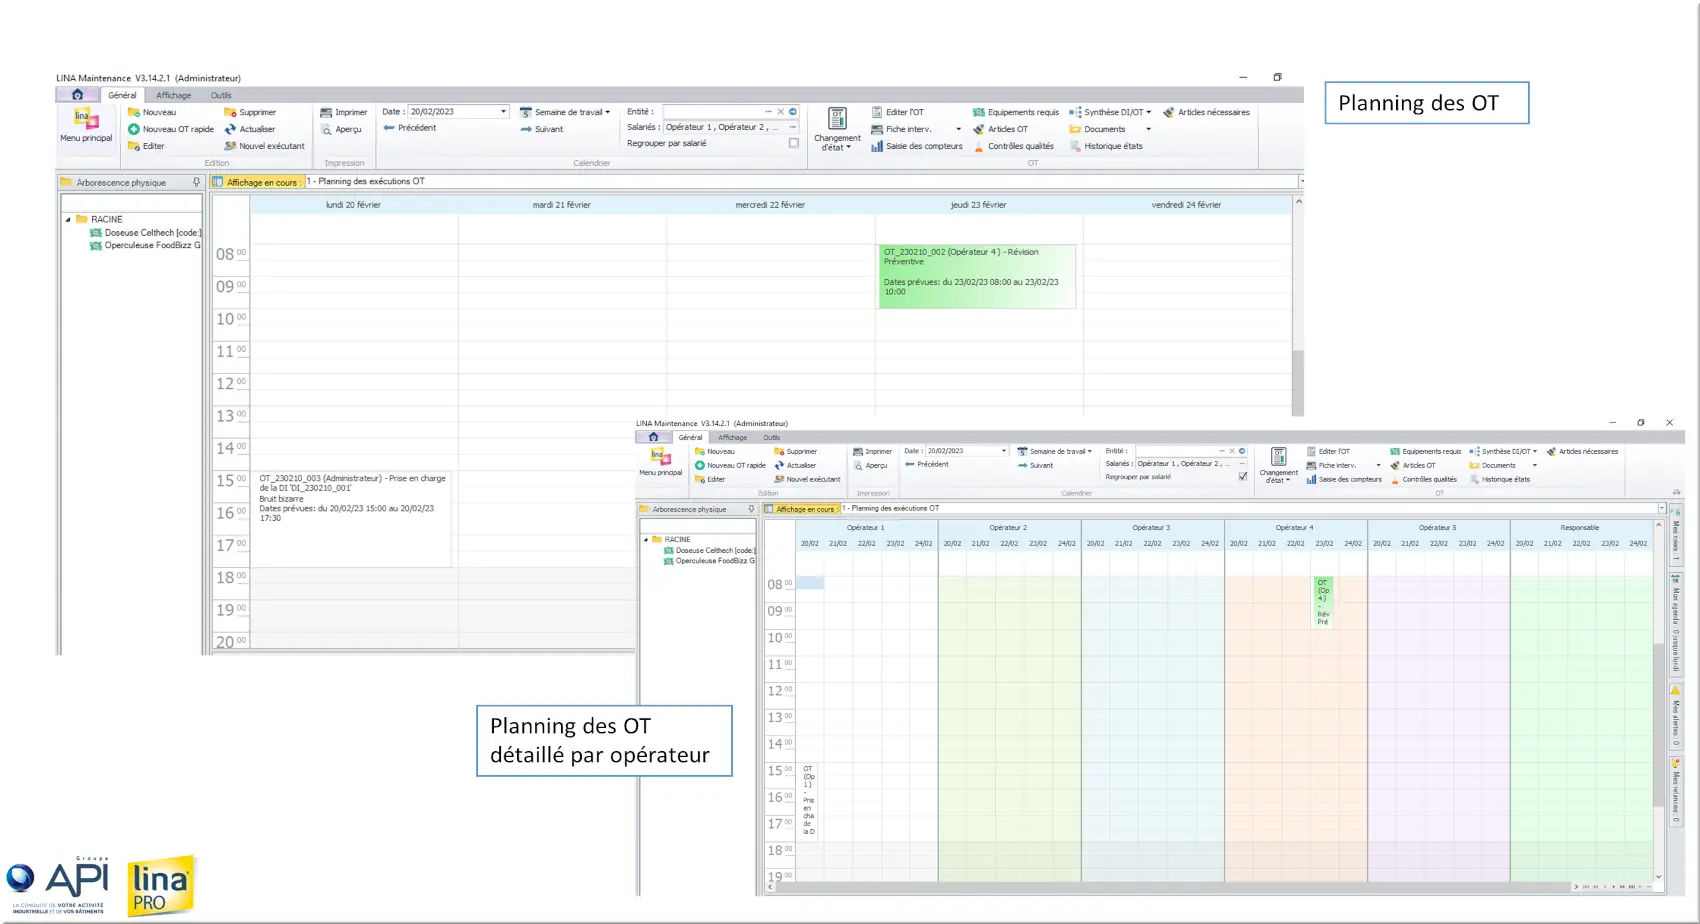Click Nouvel exécutant in front window
This screenshot has width=1700, height=924.
808,479
